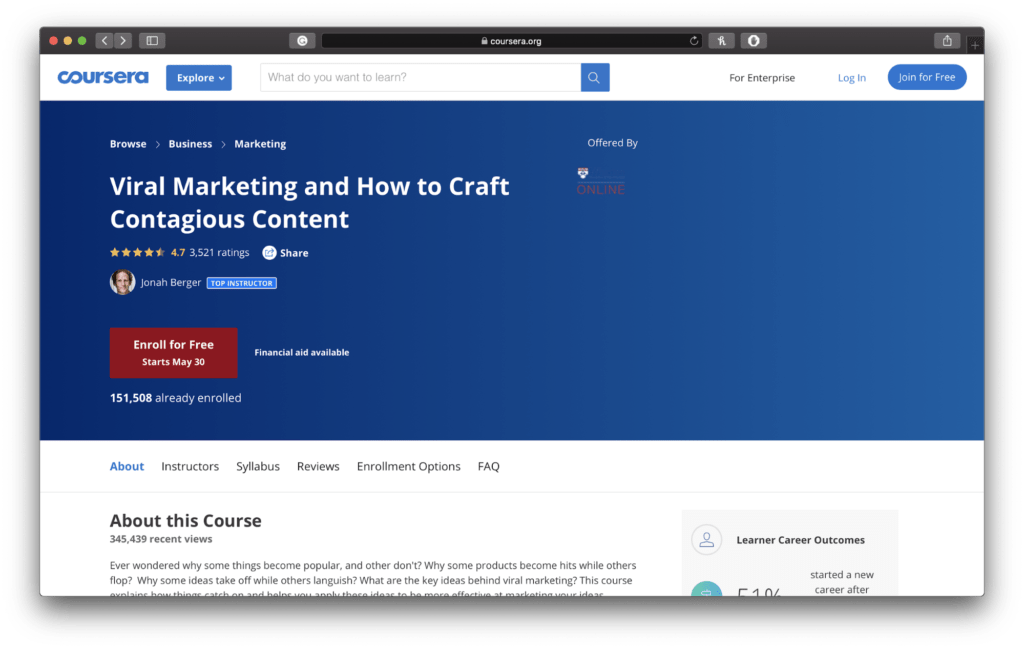The image size is (1024, 649).
Task: Click Business breadcrumb
Action: click(190, 144)
